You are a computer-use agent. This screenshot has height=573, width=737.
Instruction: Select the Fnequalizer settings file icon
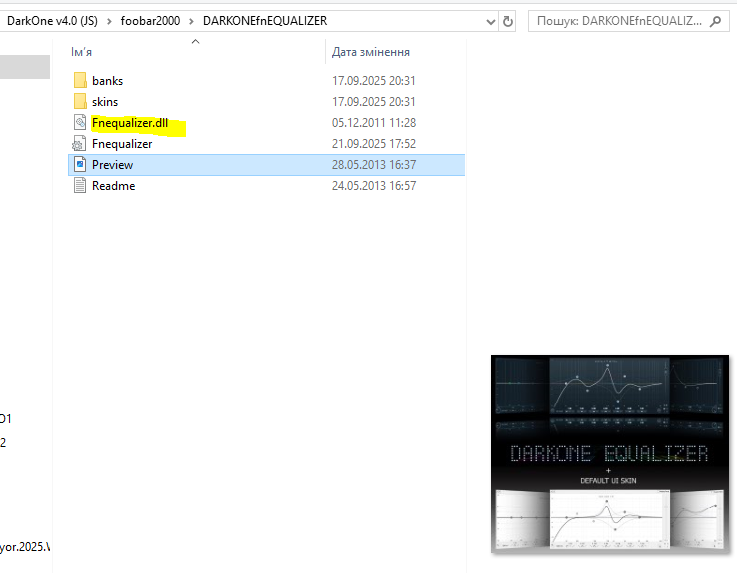pos(79,144)
